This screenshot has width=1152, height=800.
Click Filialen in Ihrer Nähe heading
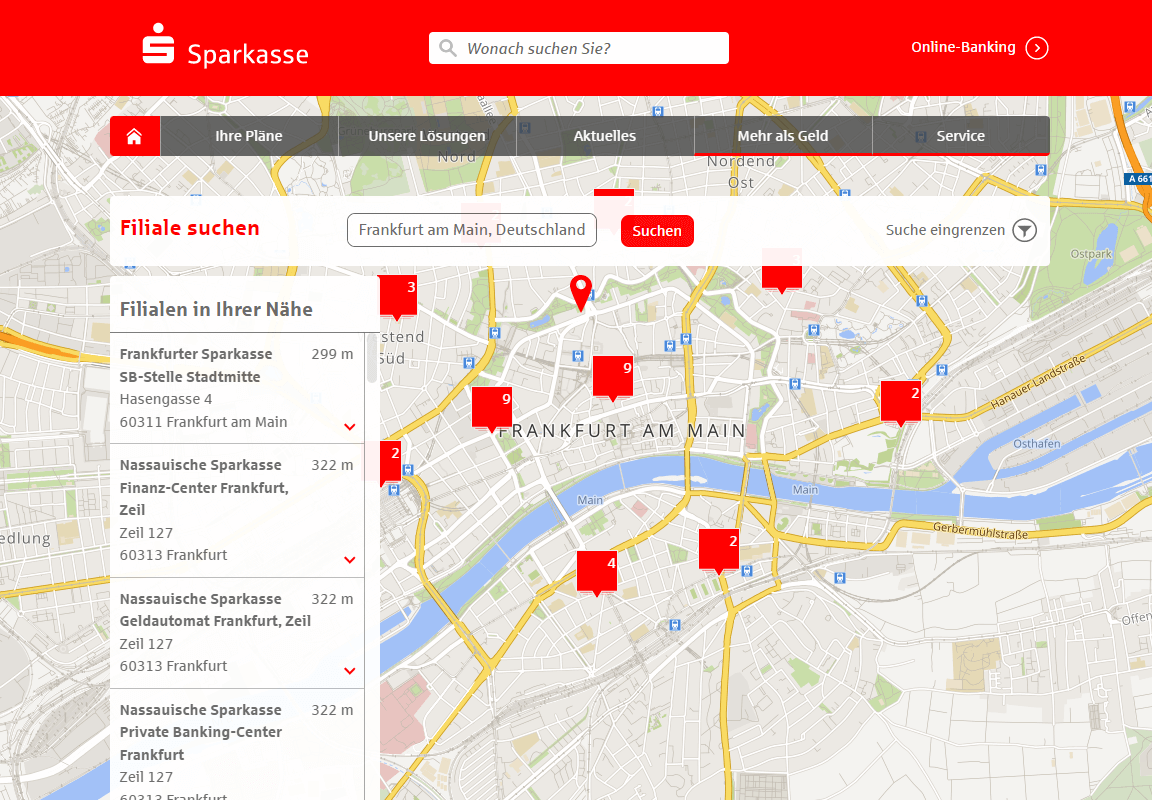pos(216,309)
